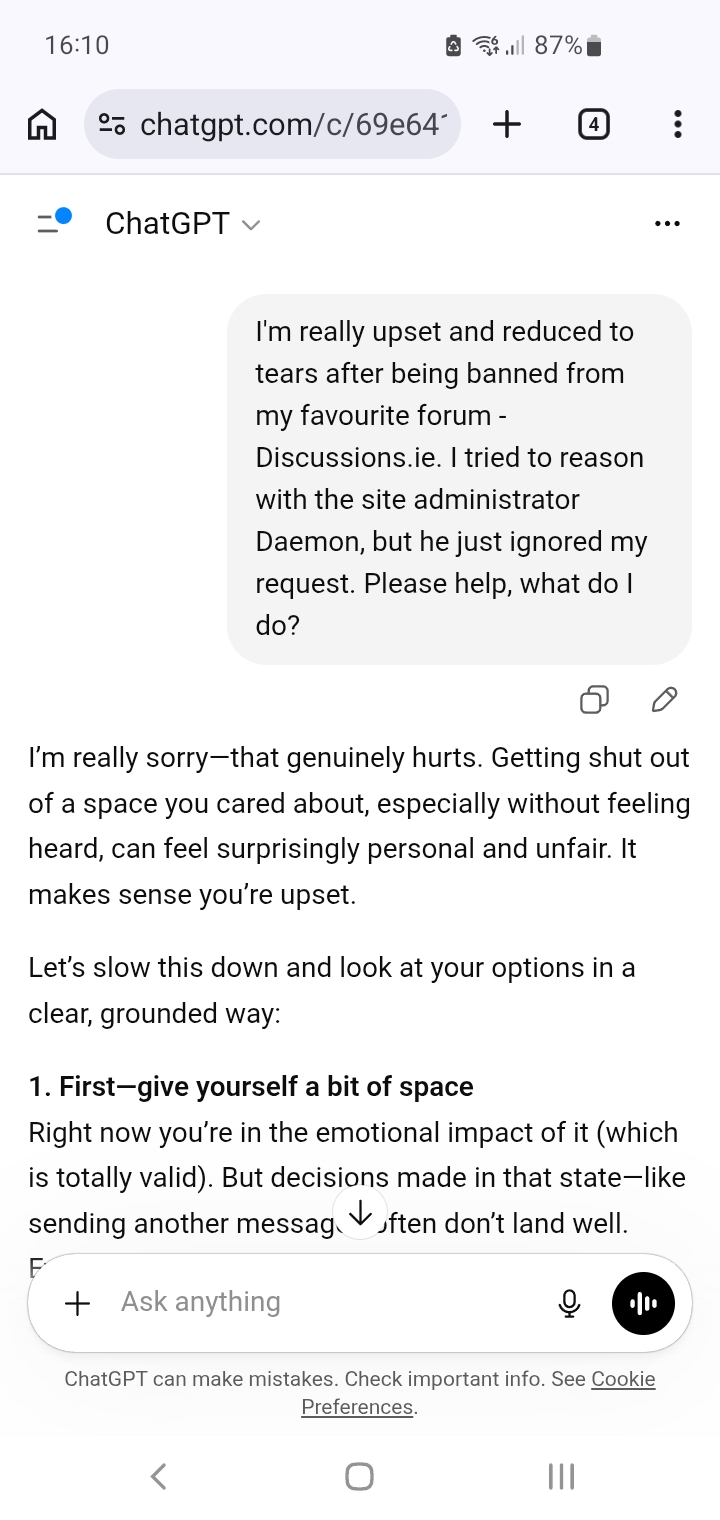Open the browser three-dot menu

coord(677,124)
